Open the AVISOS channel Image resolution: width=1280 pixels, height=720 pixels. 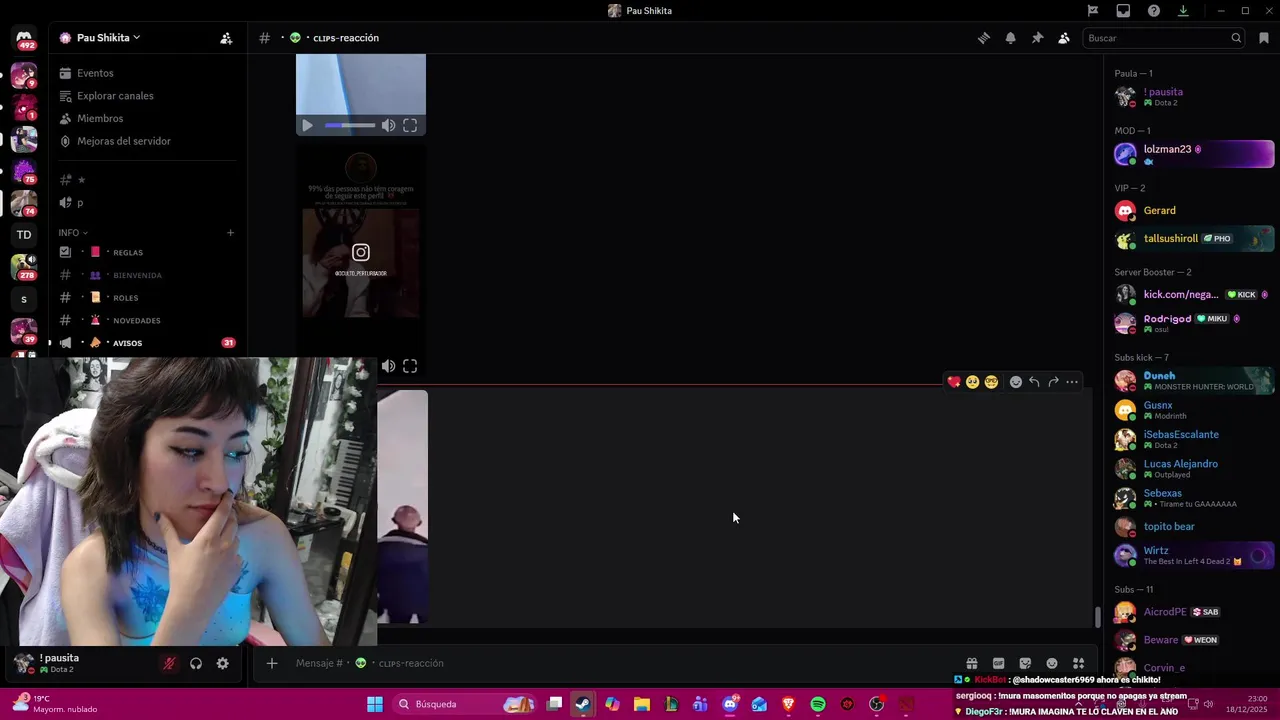coord(148,343)
